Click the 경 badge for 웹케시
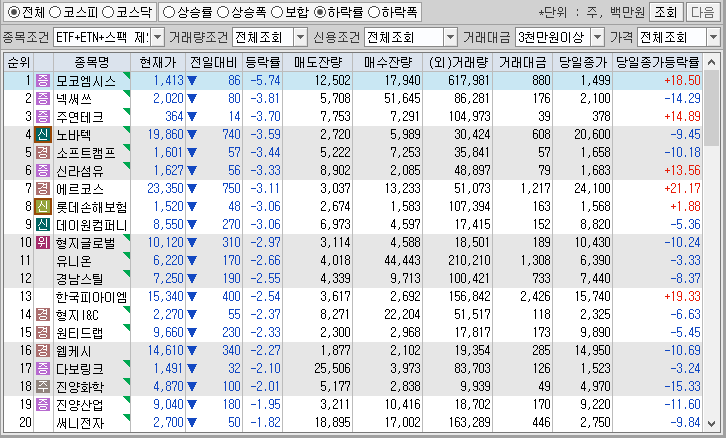The width and height of the screenshot is (726, 438). pos(43,350)
